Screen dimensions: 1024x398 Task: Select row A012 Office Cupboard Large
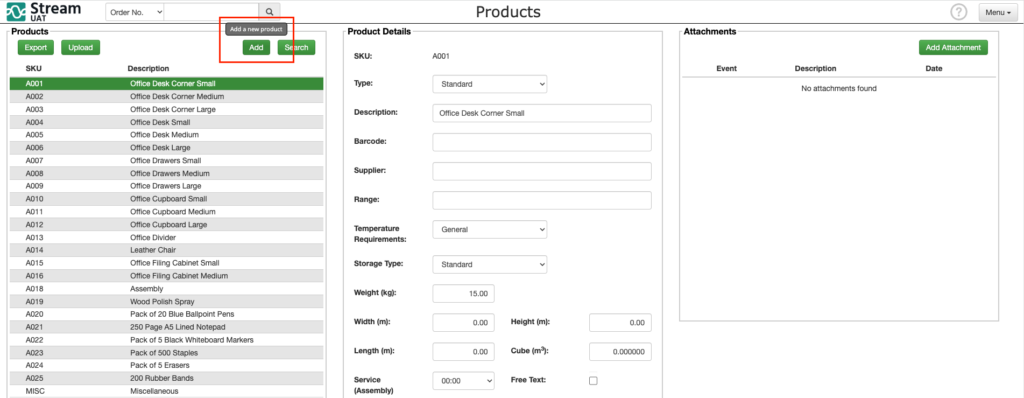167,225
